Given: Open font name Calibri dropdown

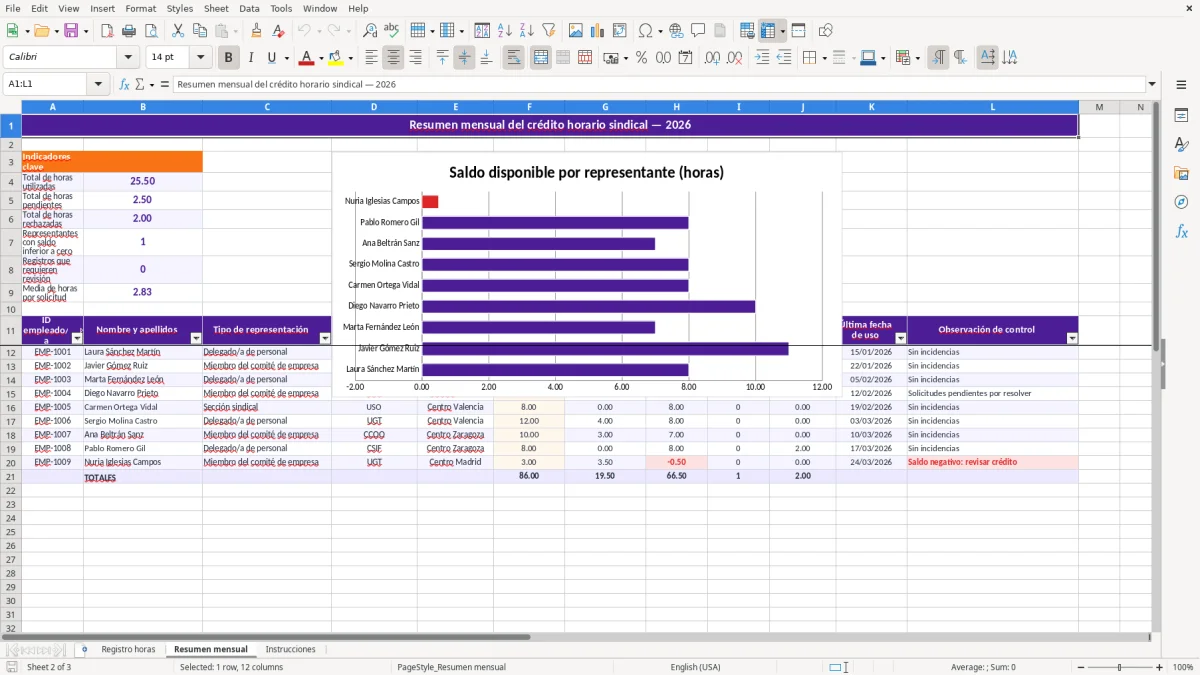Looking at the screenshot, I should (x=129, y=58).
